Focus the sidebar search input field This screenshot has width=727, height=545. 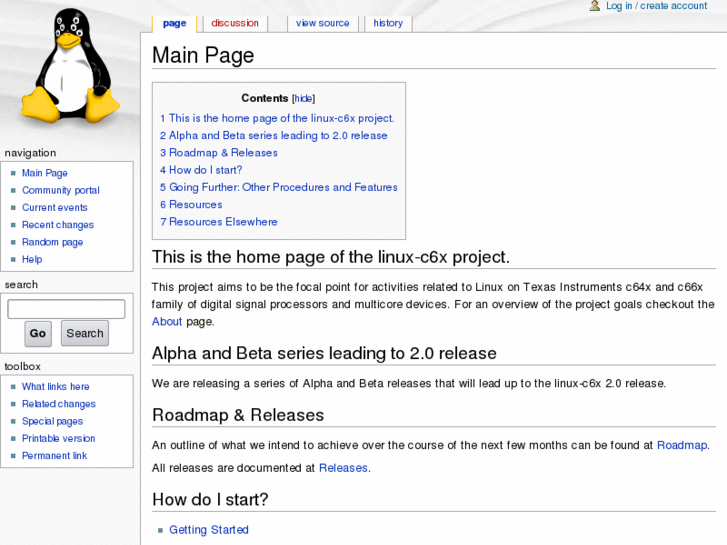pos(66,309)
